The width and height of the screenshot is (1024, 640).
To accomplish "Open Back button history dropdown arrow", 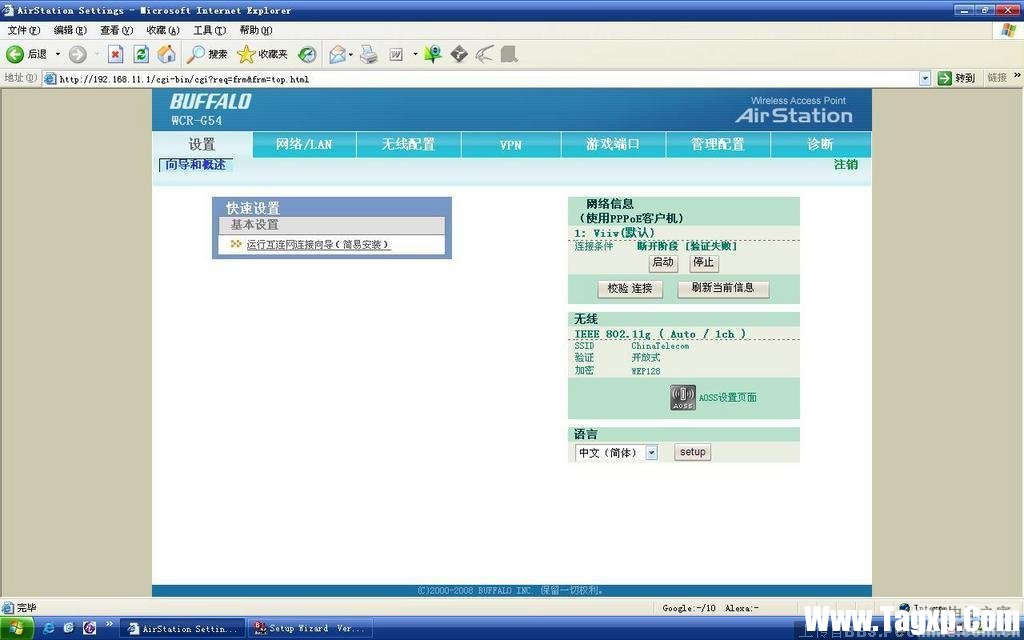I will click(57, 54).
